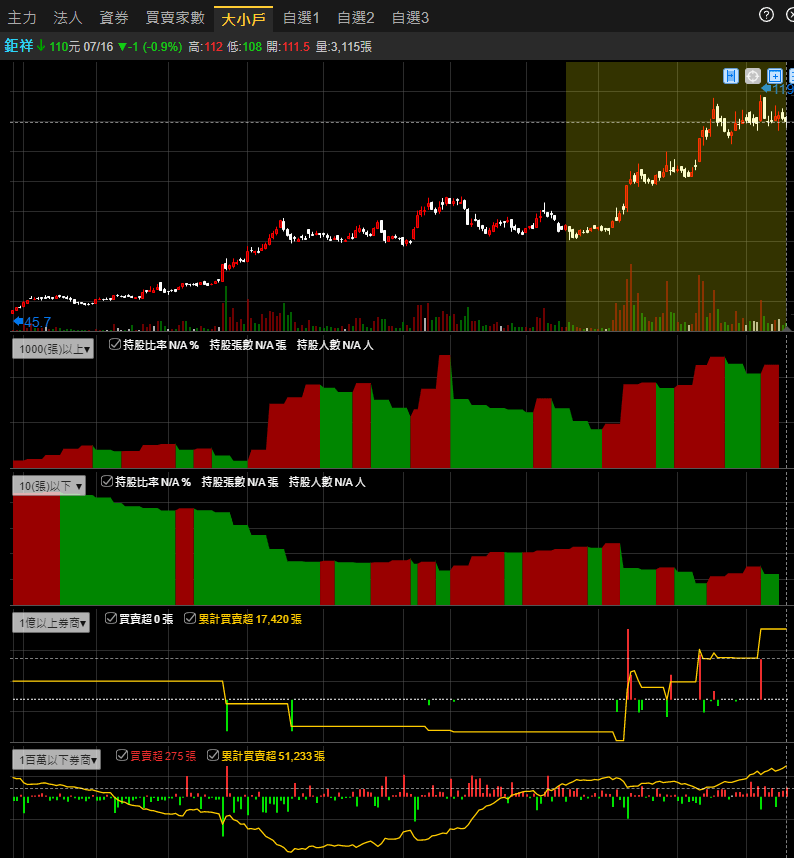Click the 07/16 date label
This screenshot has height=858, width=794.
point(98,47)
